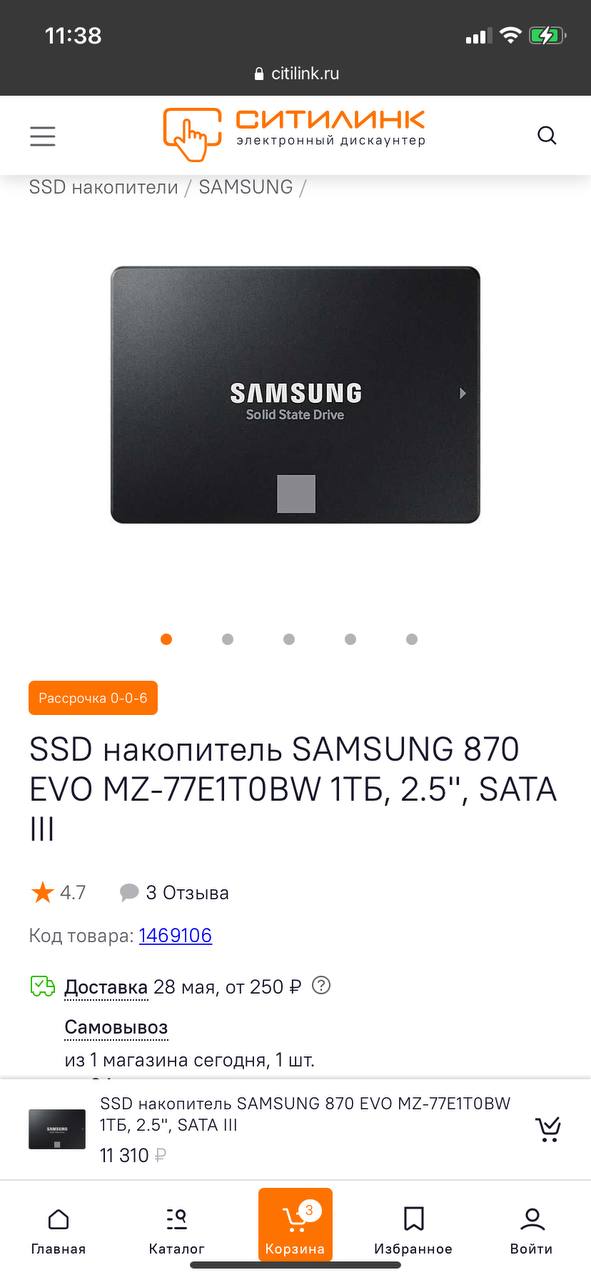The width and height of the screenshot is (591, 1280).
Task: Select the second image carousel dot
Action: pos(228,639)
